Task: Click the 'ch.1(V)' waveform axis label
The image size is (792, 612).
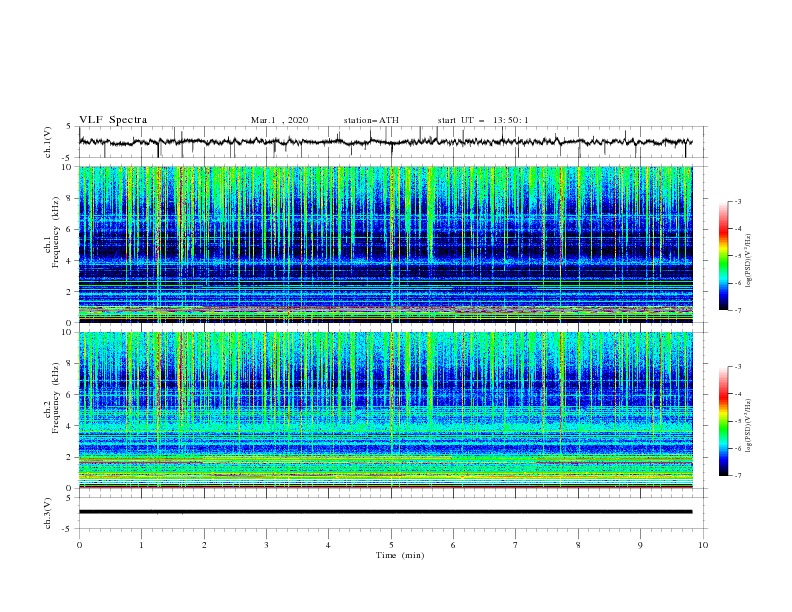Action: (48, 142)
